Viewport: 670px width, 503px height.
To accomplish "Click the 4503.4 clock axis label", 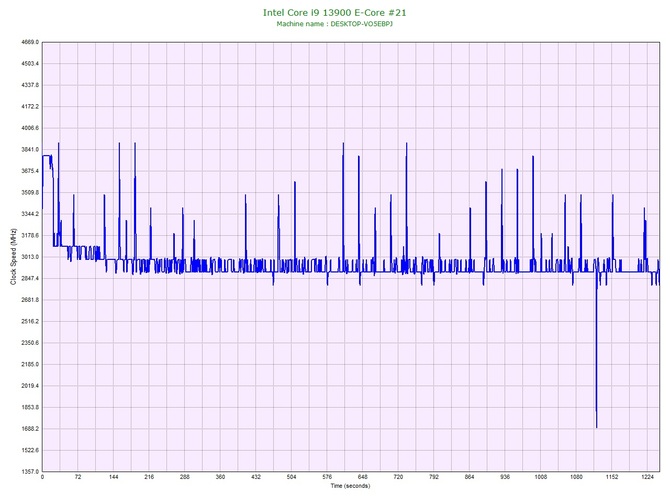I will pyautogui.click(x=30, y=64).
